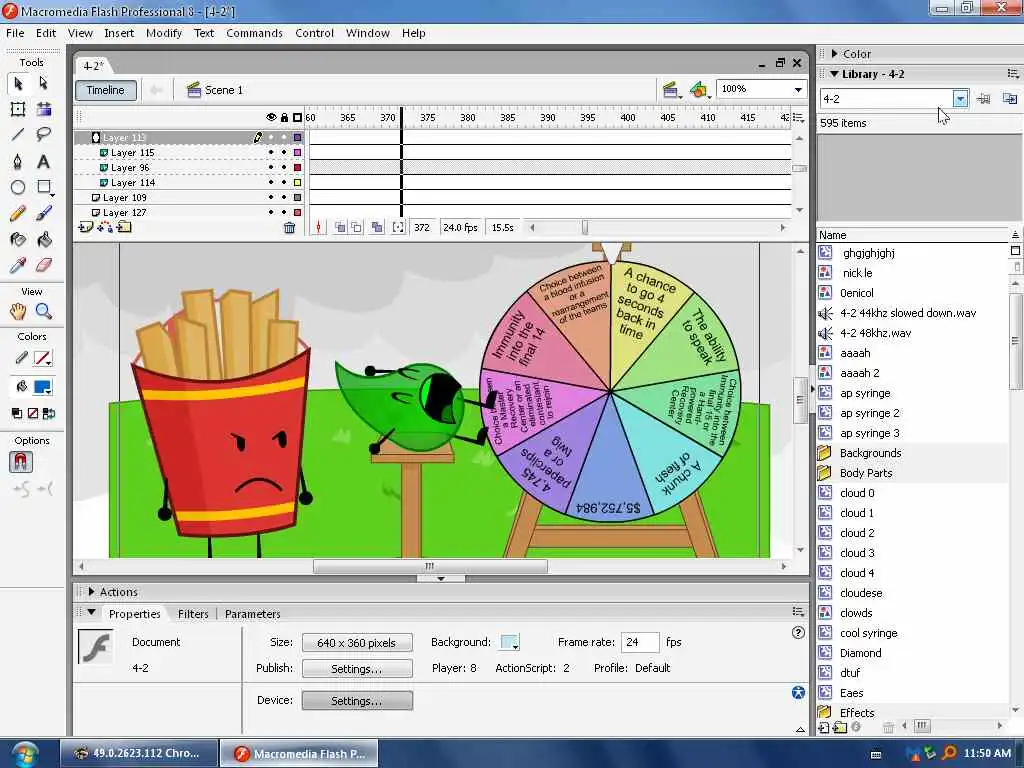Open the Insert menu

pos(119,33)
